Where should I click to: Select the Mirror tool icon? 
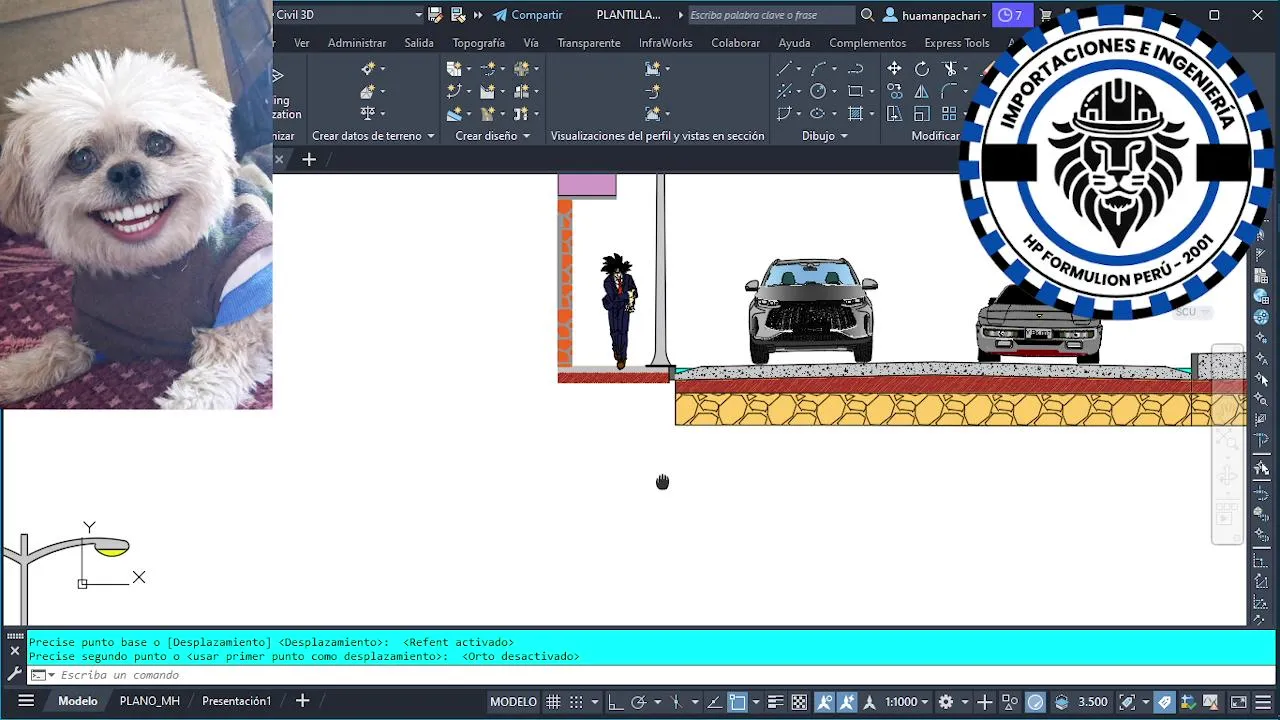click(922, 91)
